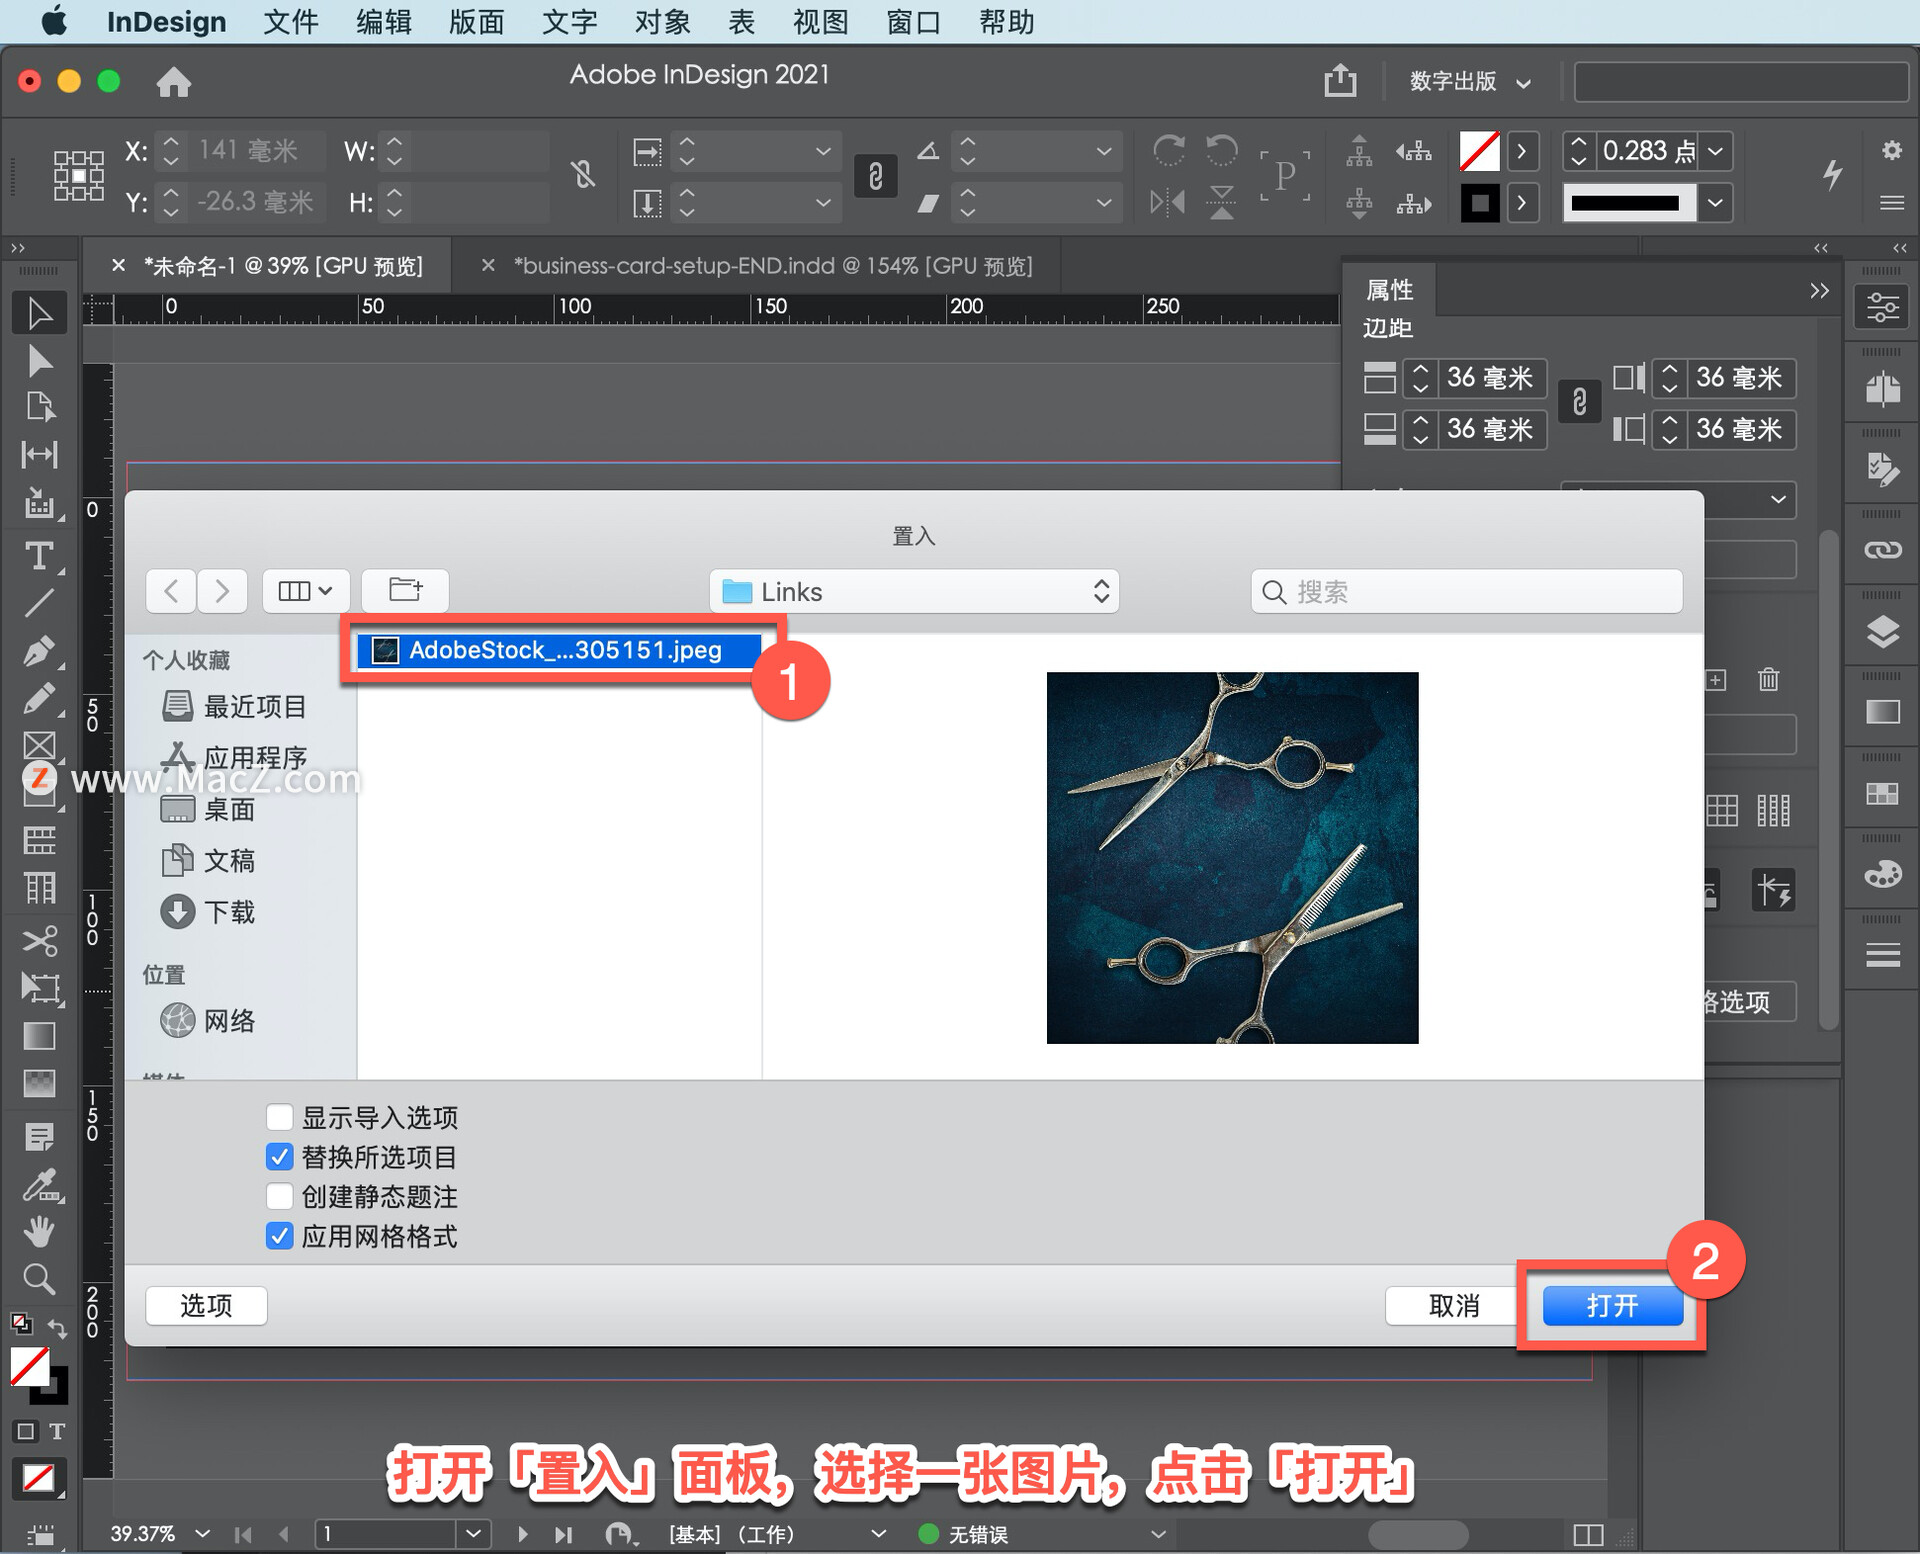Select the Pencil tool
1920x1554 pixels.
(x=40, y=699)
